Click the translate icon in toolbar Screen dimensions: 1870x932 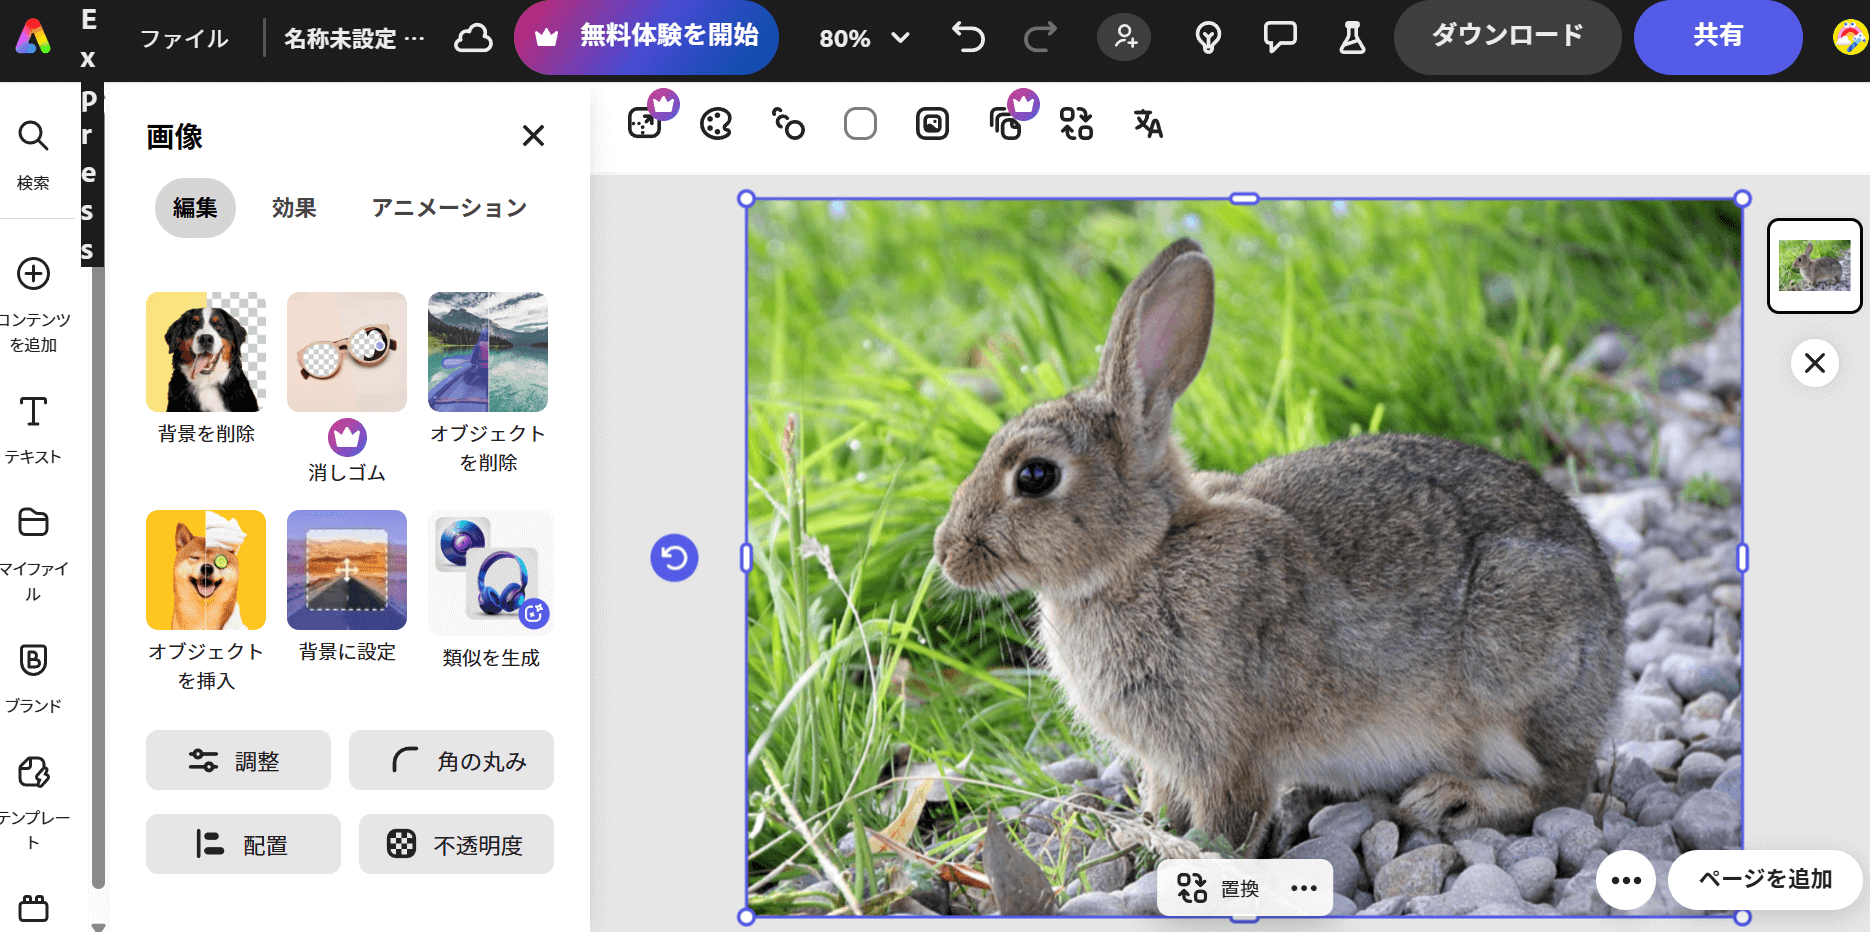click(1148, 124)
